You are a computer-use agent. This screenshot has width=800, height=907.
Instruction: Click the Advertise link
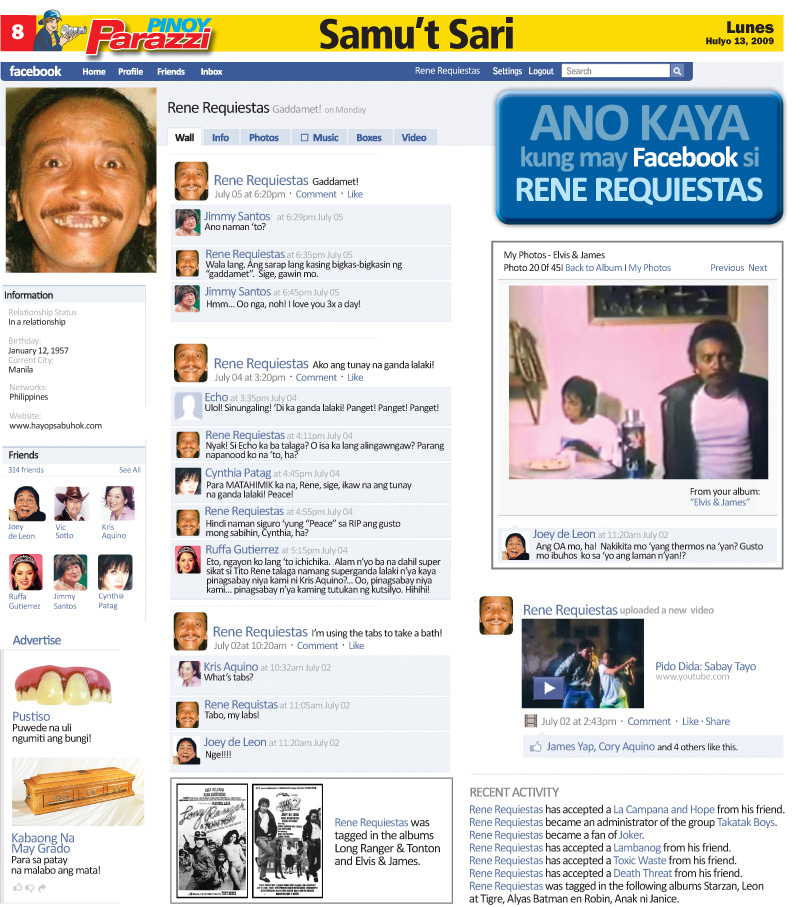[x=37, y=640]
